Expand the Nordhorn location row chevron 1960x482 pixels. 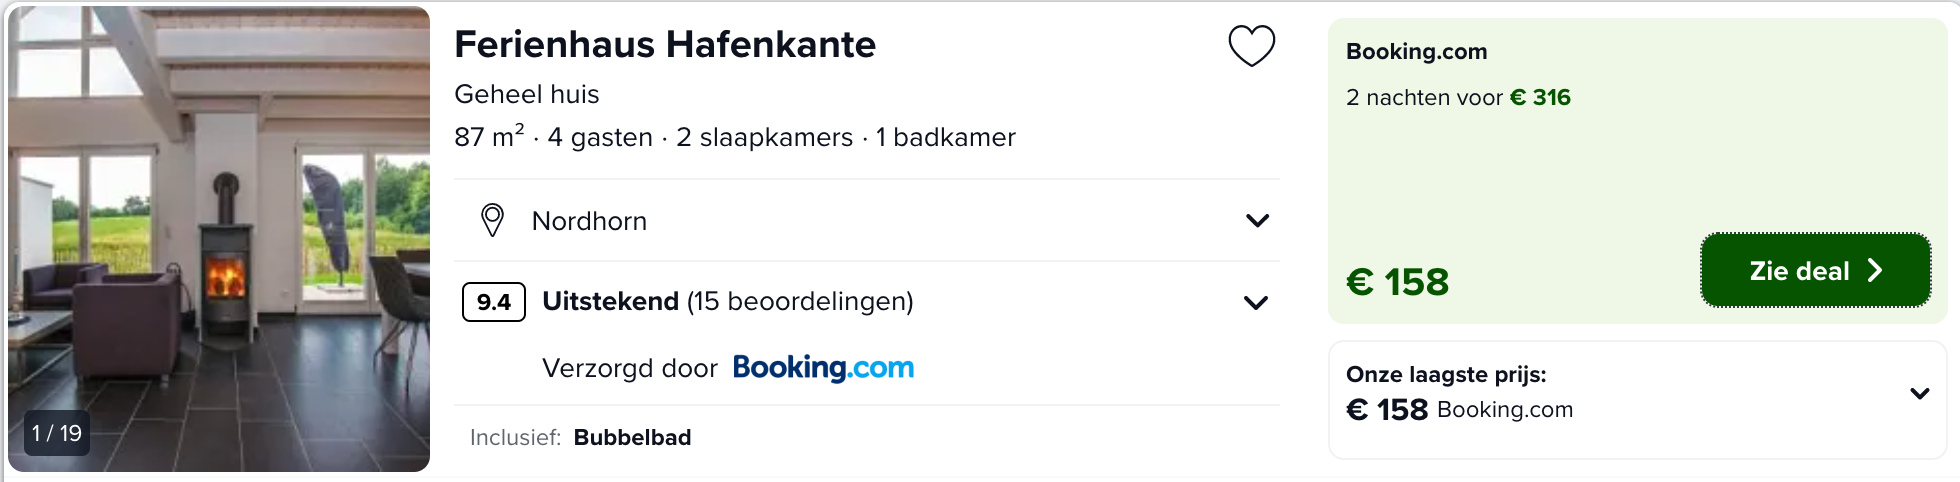pyautogui.click(x=1257, y=220)
